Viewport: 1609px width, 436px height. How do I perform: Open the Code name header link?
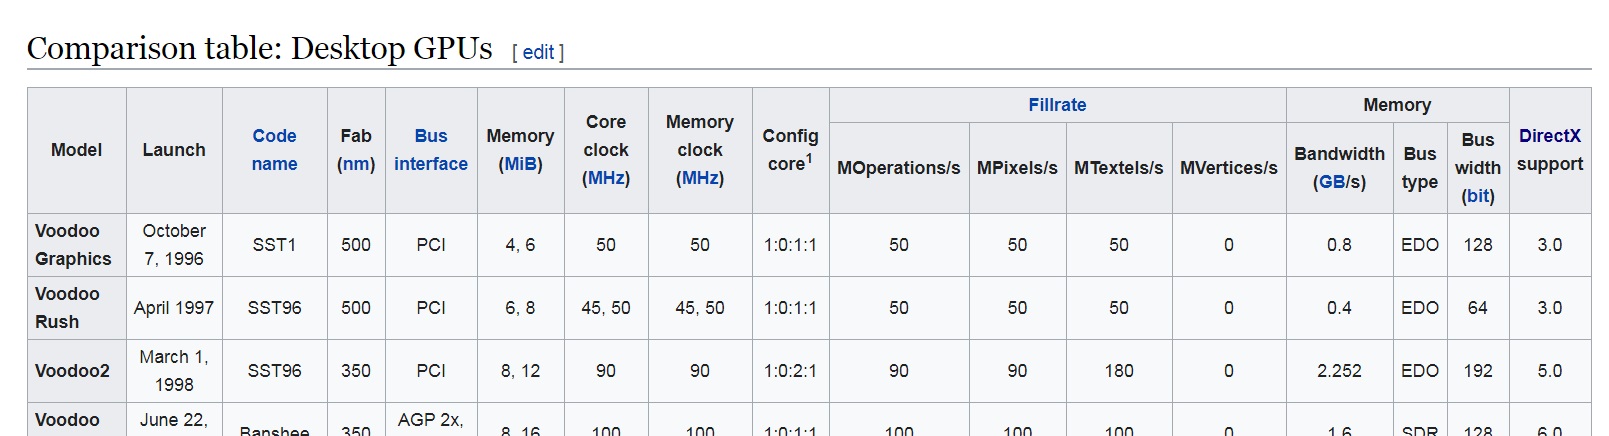click(x=274, y=150)
